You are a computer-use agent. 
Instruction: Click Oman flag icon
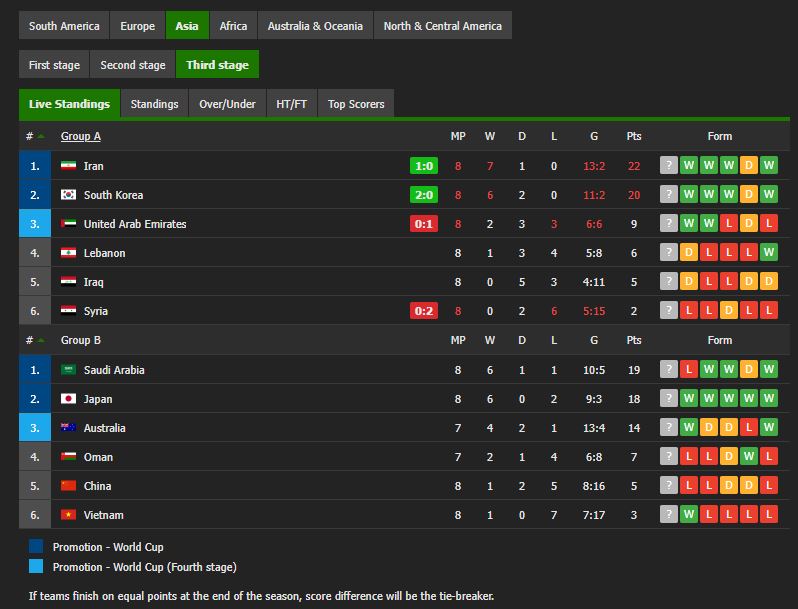point(68,456)
